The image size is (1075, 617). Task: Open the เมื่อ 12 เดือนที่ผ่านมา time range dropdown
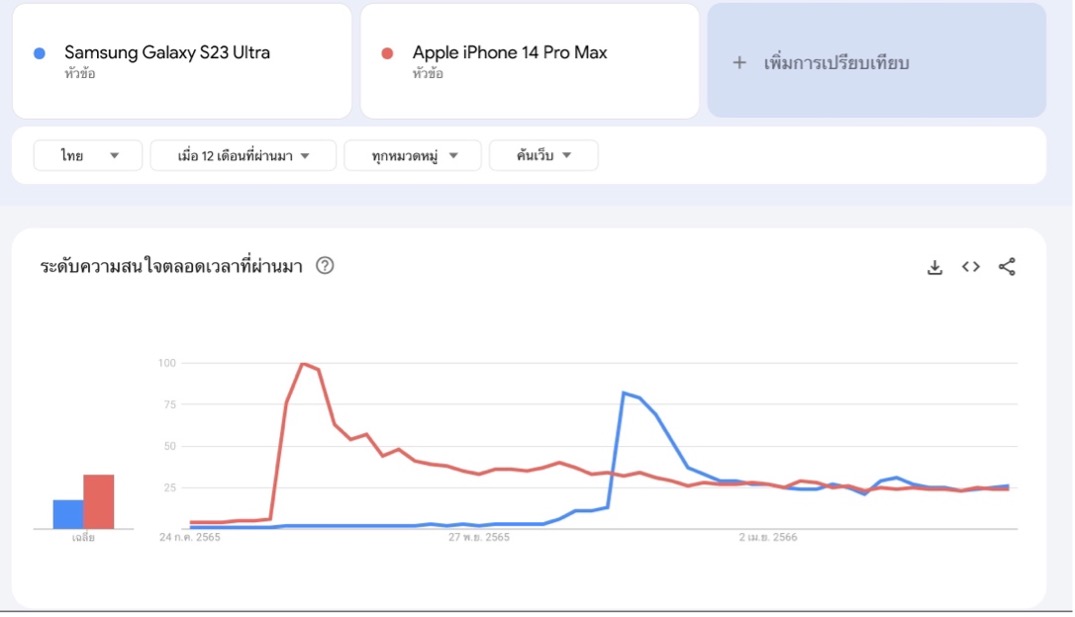pyautogui.click(x=243, y=156)
